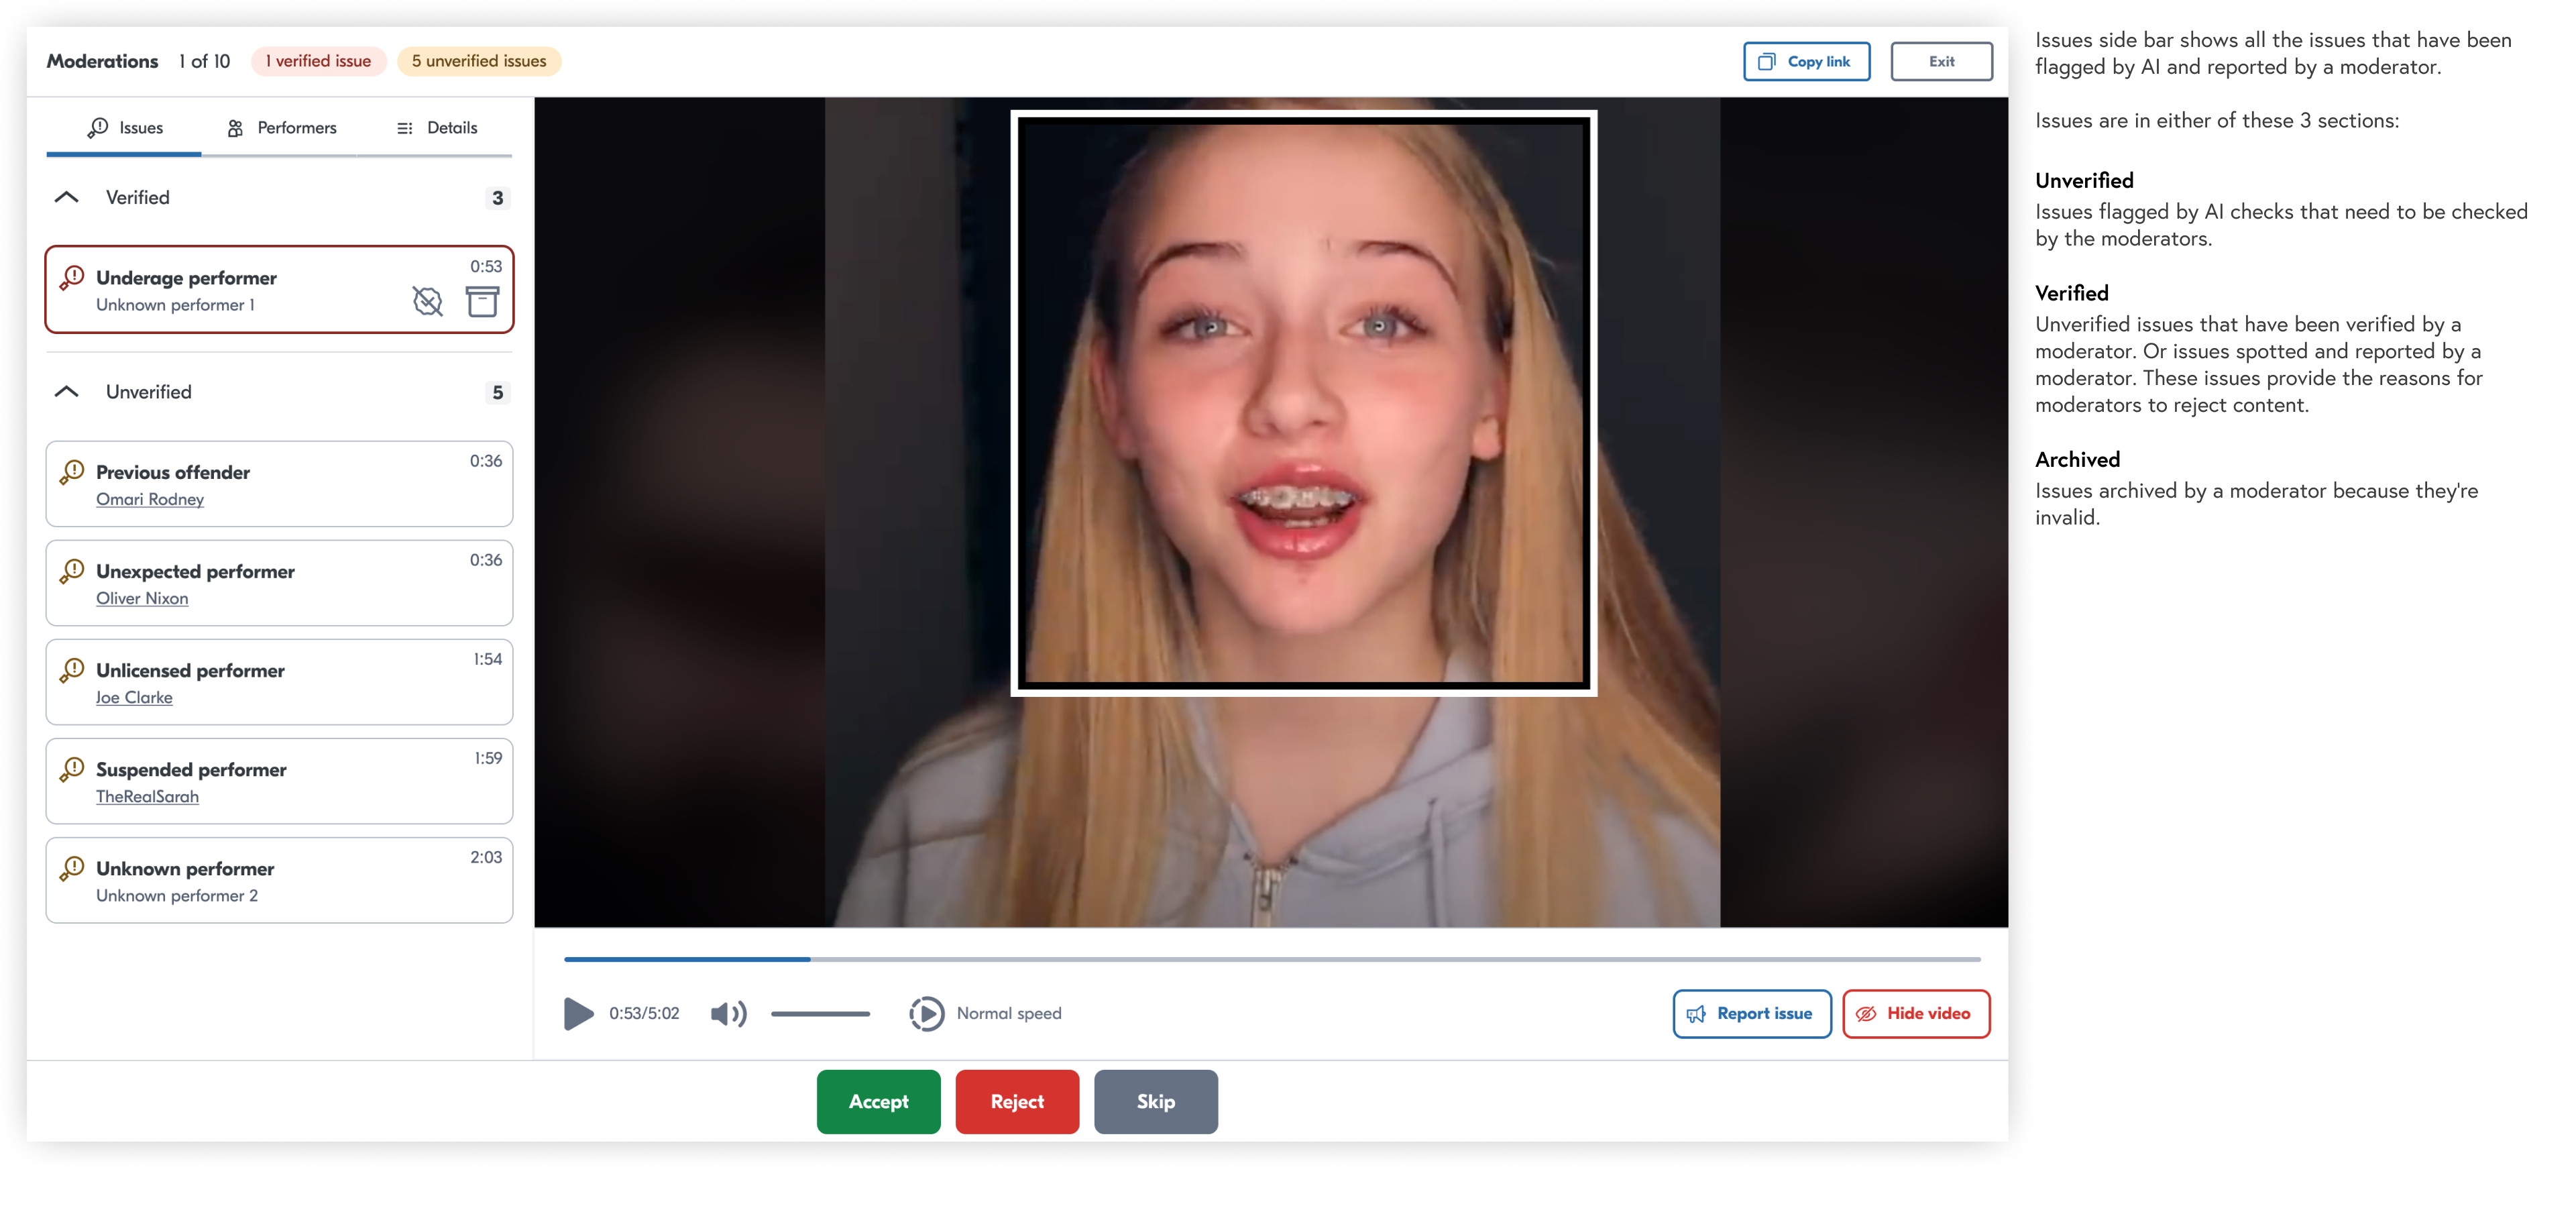The height and width of the screenshot is (1206, 2576).
Task: Reject the content
Action: [x=1017, y=1101]
